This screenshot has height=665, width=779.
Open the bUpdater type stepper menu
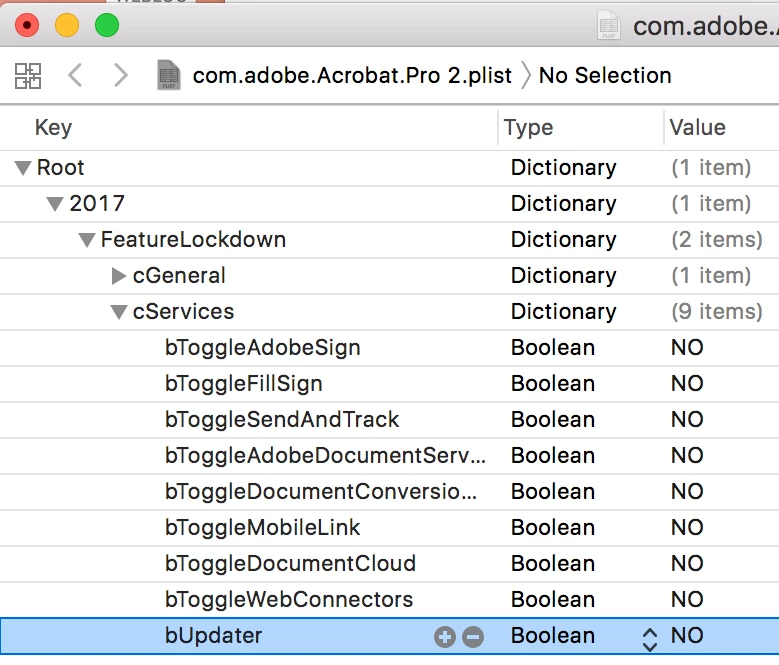(x=650, y=639)
